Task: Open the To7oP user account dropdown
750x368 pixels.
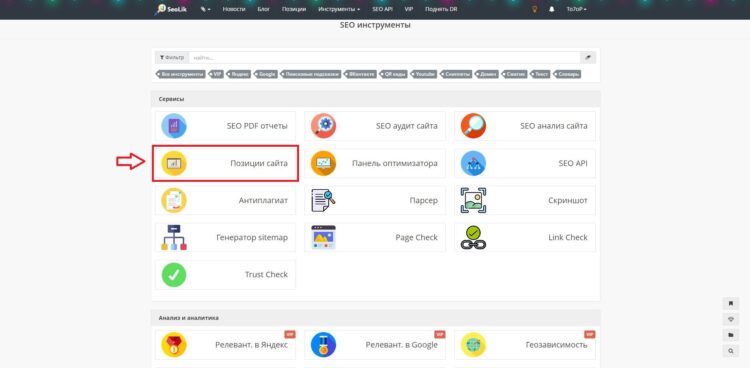Action: pyautogui.click(x=576, y=9)
